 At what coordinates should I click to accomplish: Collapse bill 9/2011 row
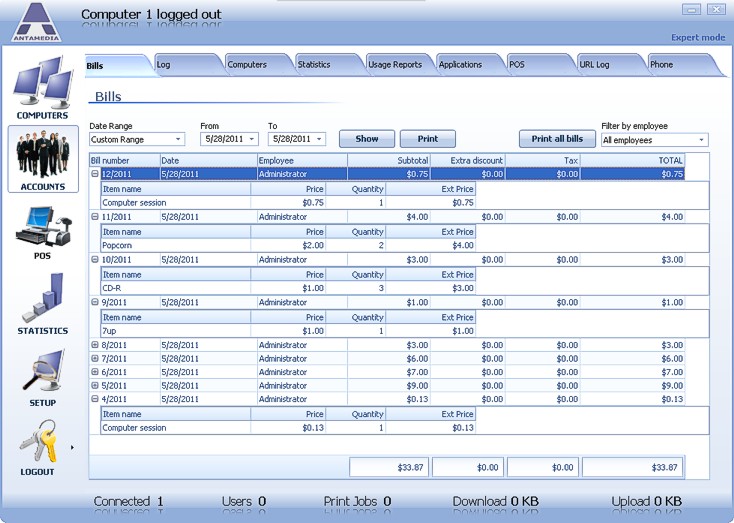click(x=95, y=302)
